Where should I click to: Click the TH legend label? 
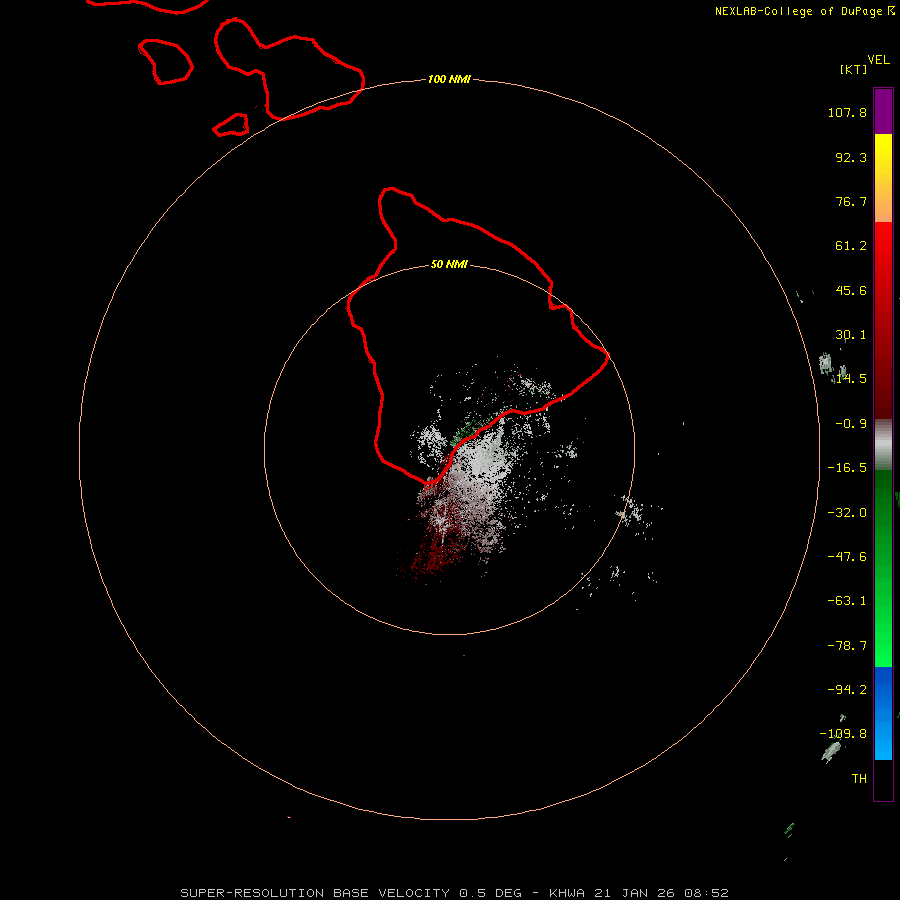pyautogui.click(x=859, y=779)
